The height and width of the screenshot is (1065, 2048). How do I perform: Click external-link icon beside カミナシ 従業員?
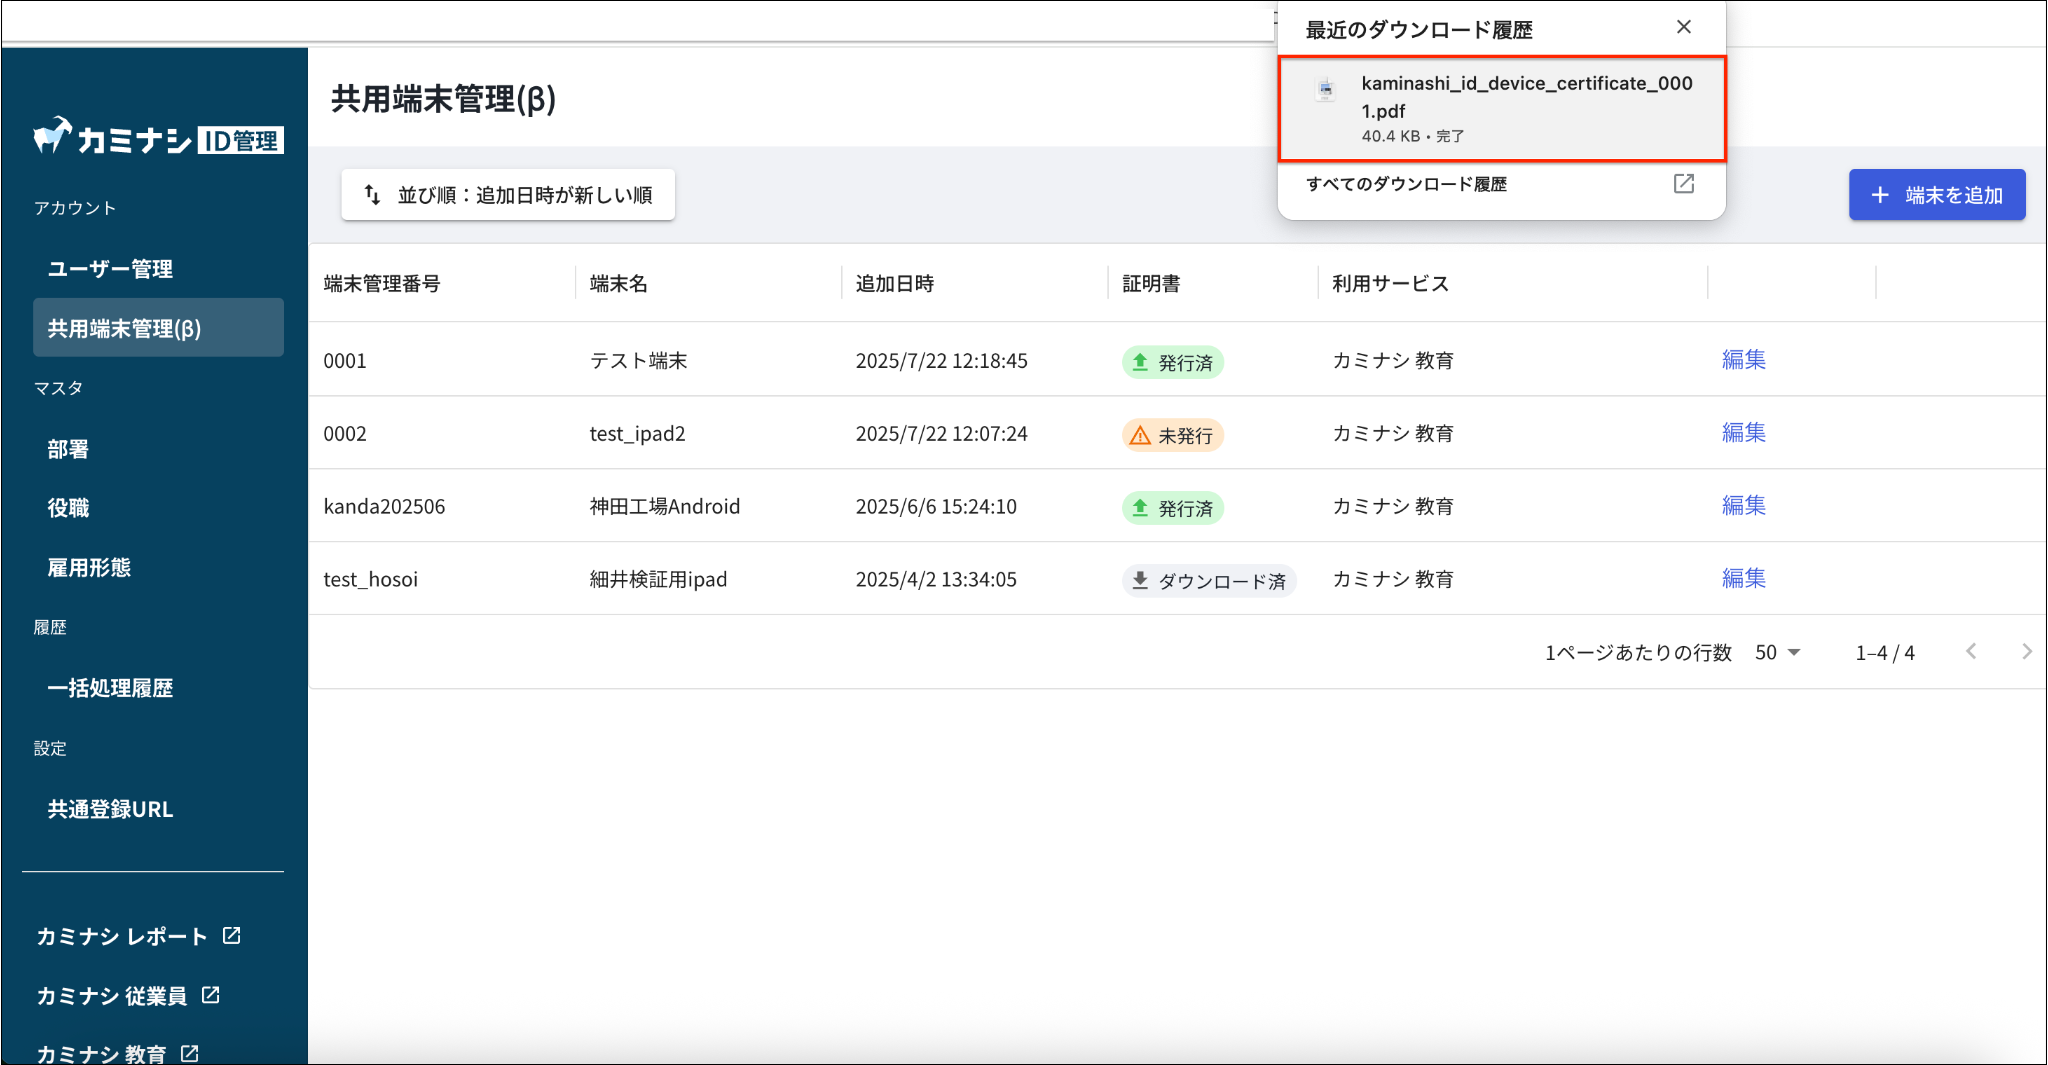211,995
